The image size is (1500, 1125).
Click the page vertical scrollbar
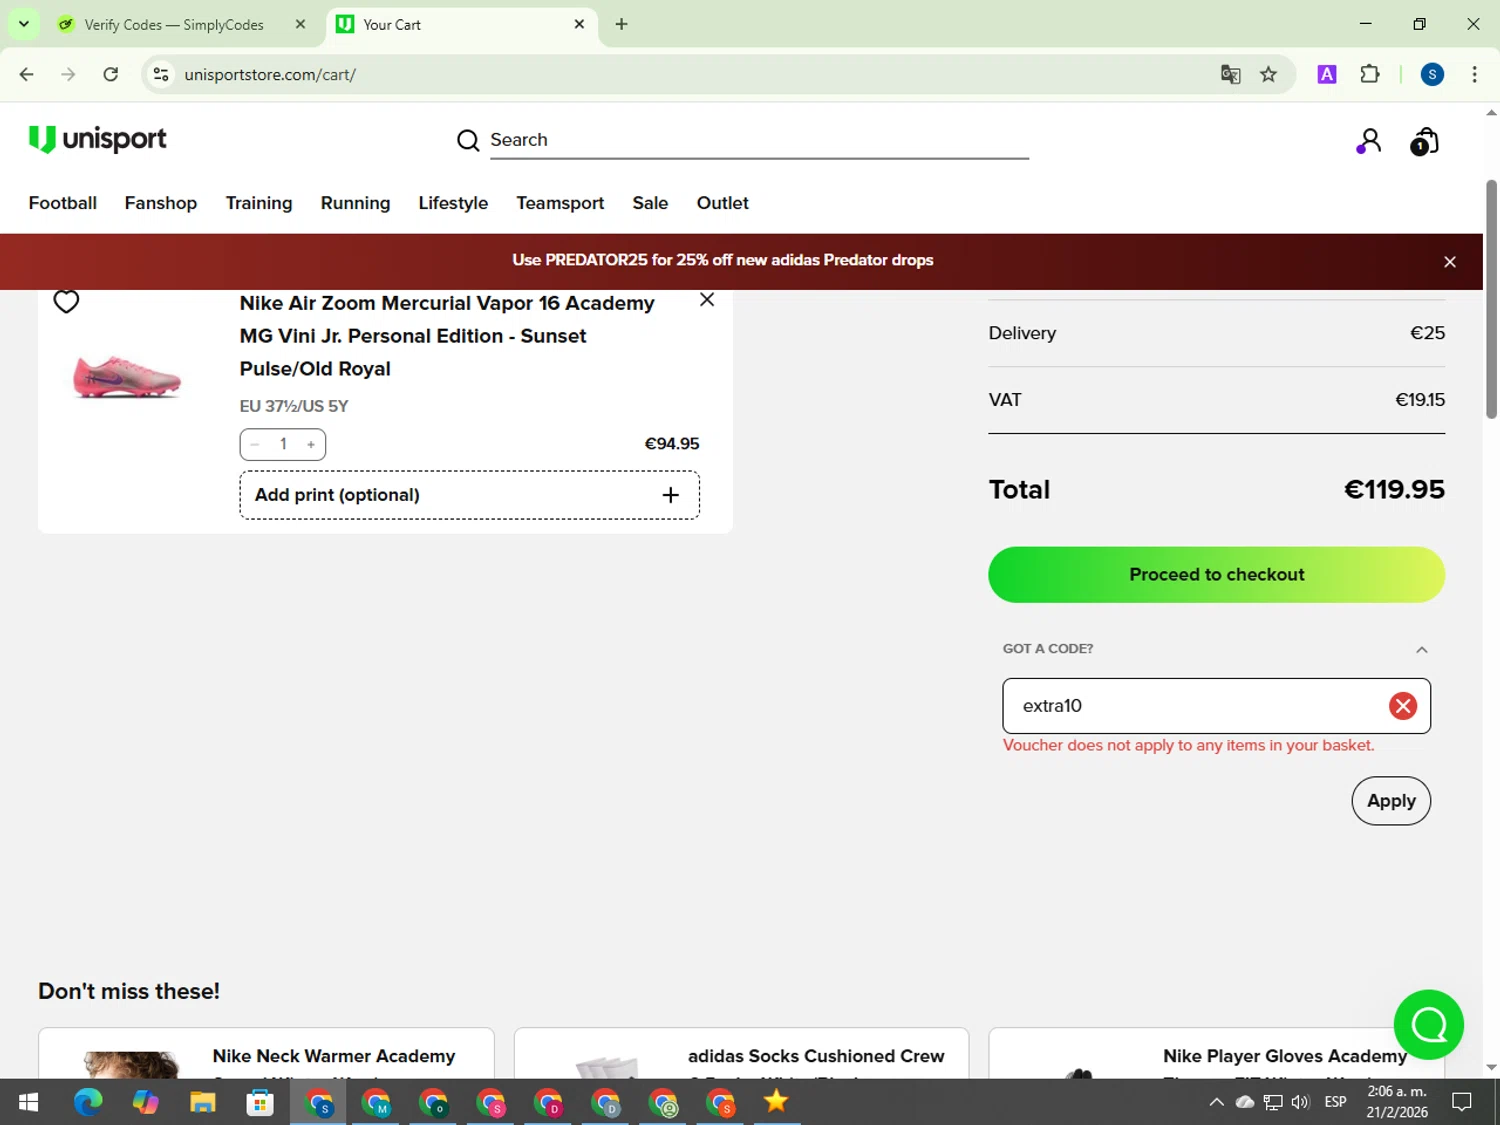click(x=1491, y=300)
